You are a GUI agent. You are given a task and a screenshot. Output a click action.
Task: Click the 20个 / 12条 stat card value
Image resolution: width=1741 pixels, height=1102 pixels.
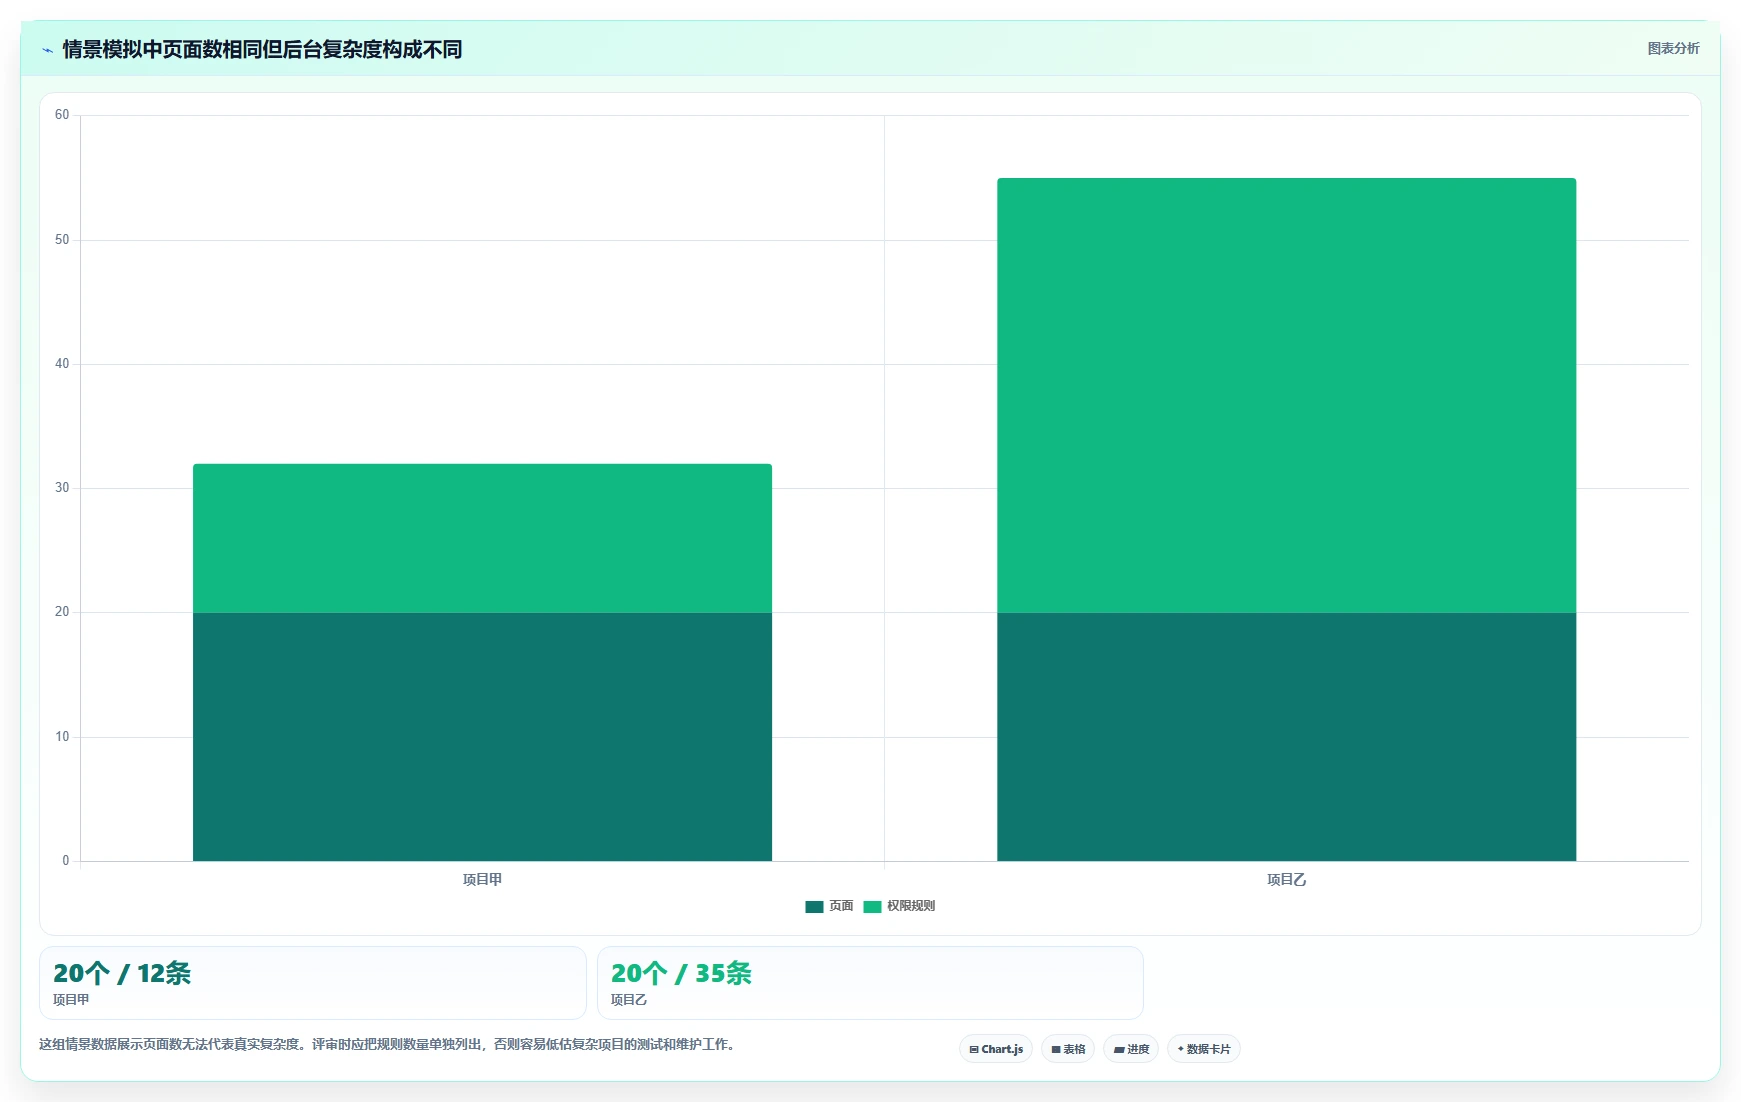tap(122, 973)
